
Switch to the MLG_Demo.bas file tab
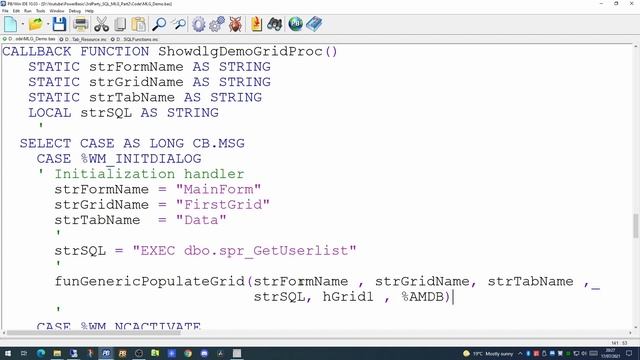click(29, 39)
